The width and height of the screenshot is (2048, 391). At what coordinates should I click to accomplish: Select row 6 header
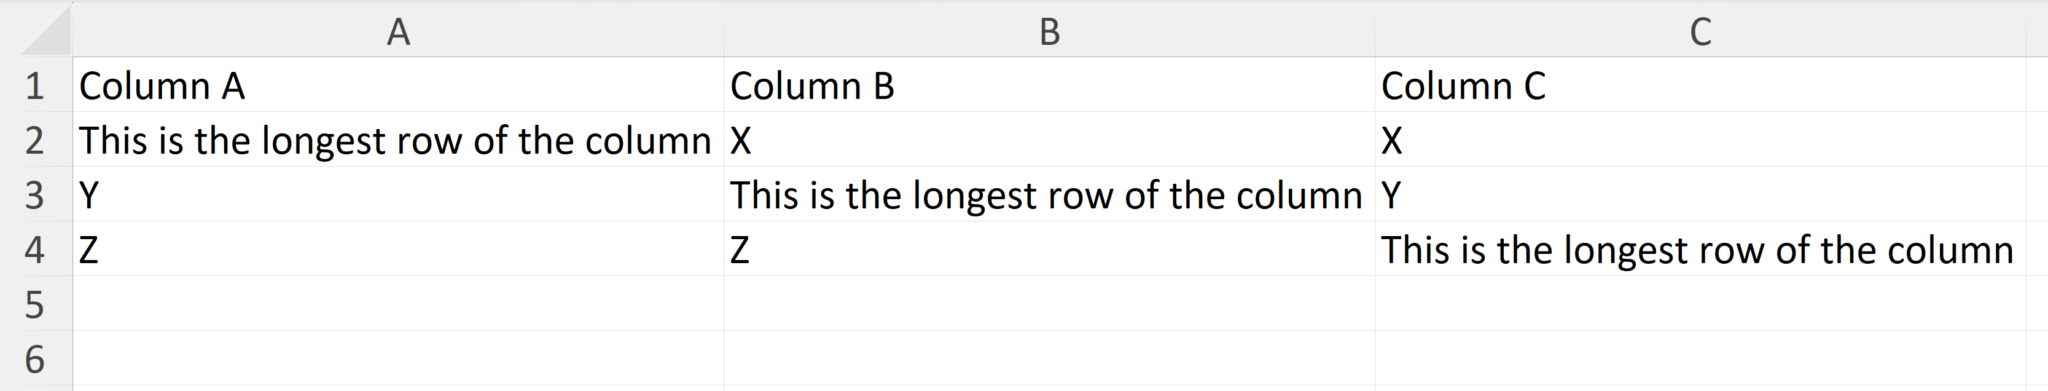[36, 357]
